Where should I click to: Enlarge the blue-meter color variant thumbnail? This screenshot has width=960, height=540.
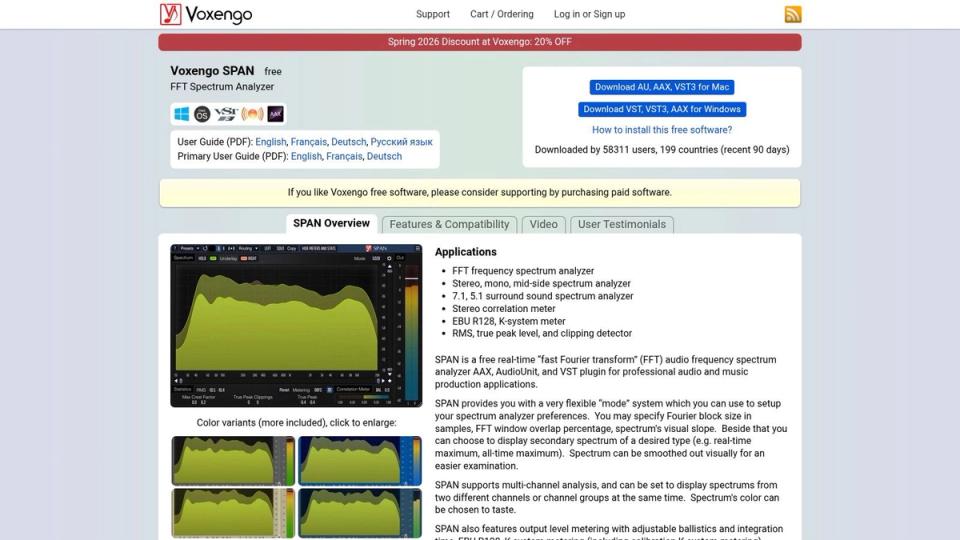coord(360,460)
